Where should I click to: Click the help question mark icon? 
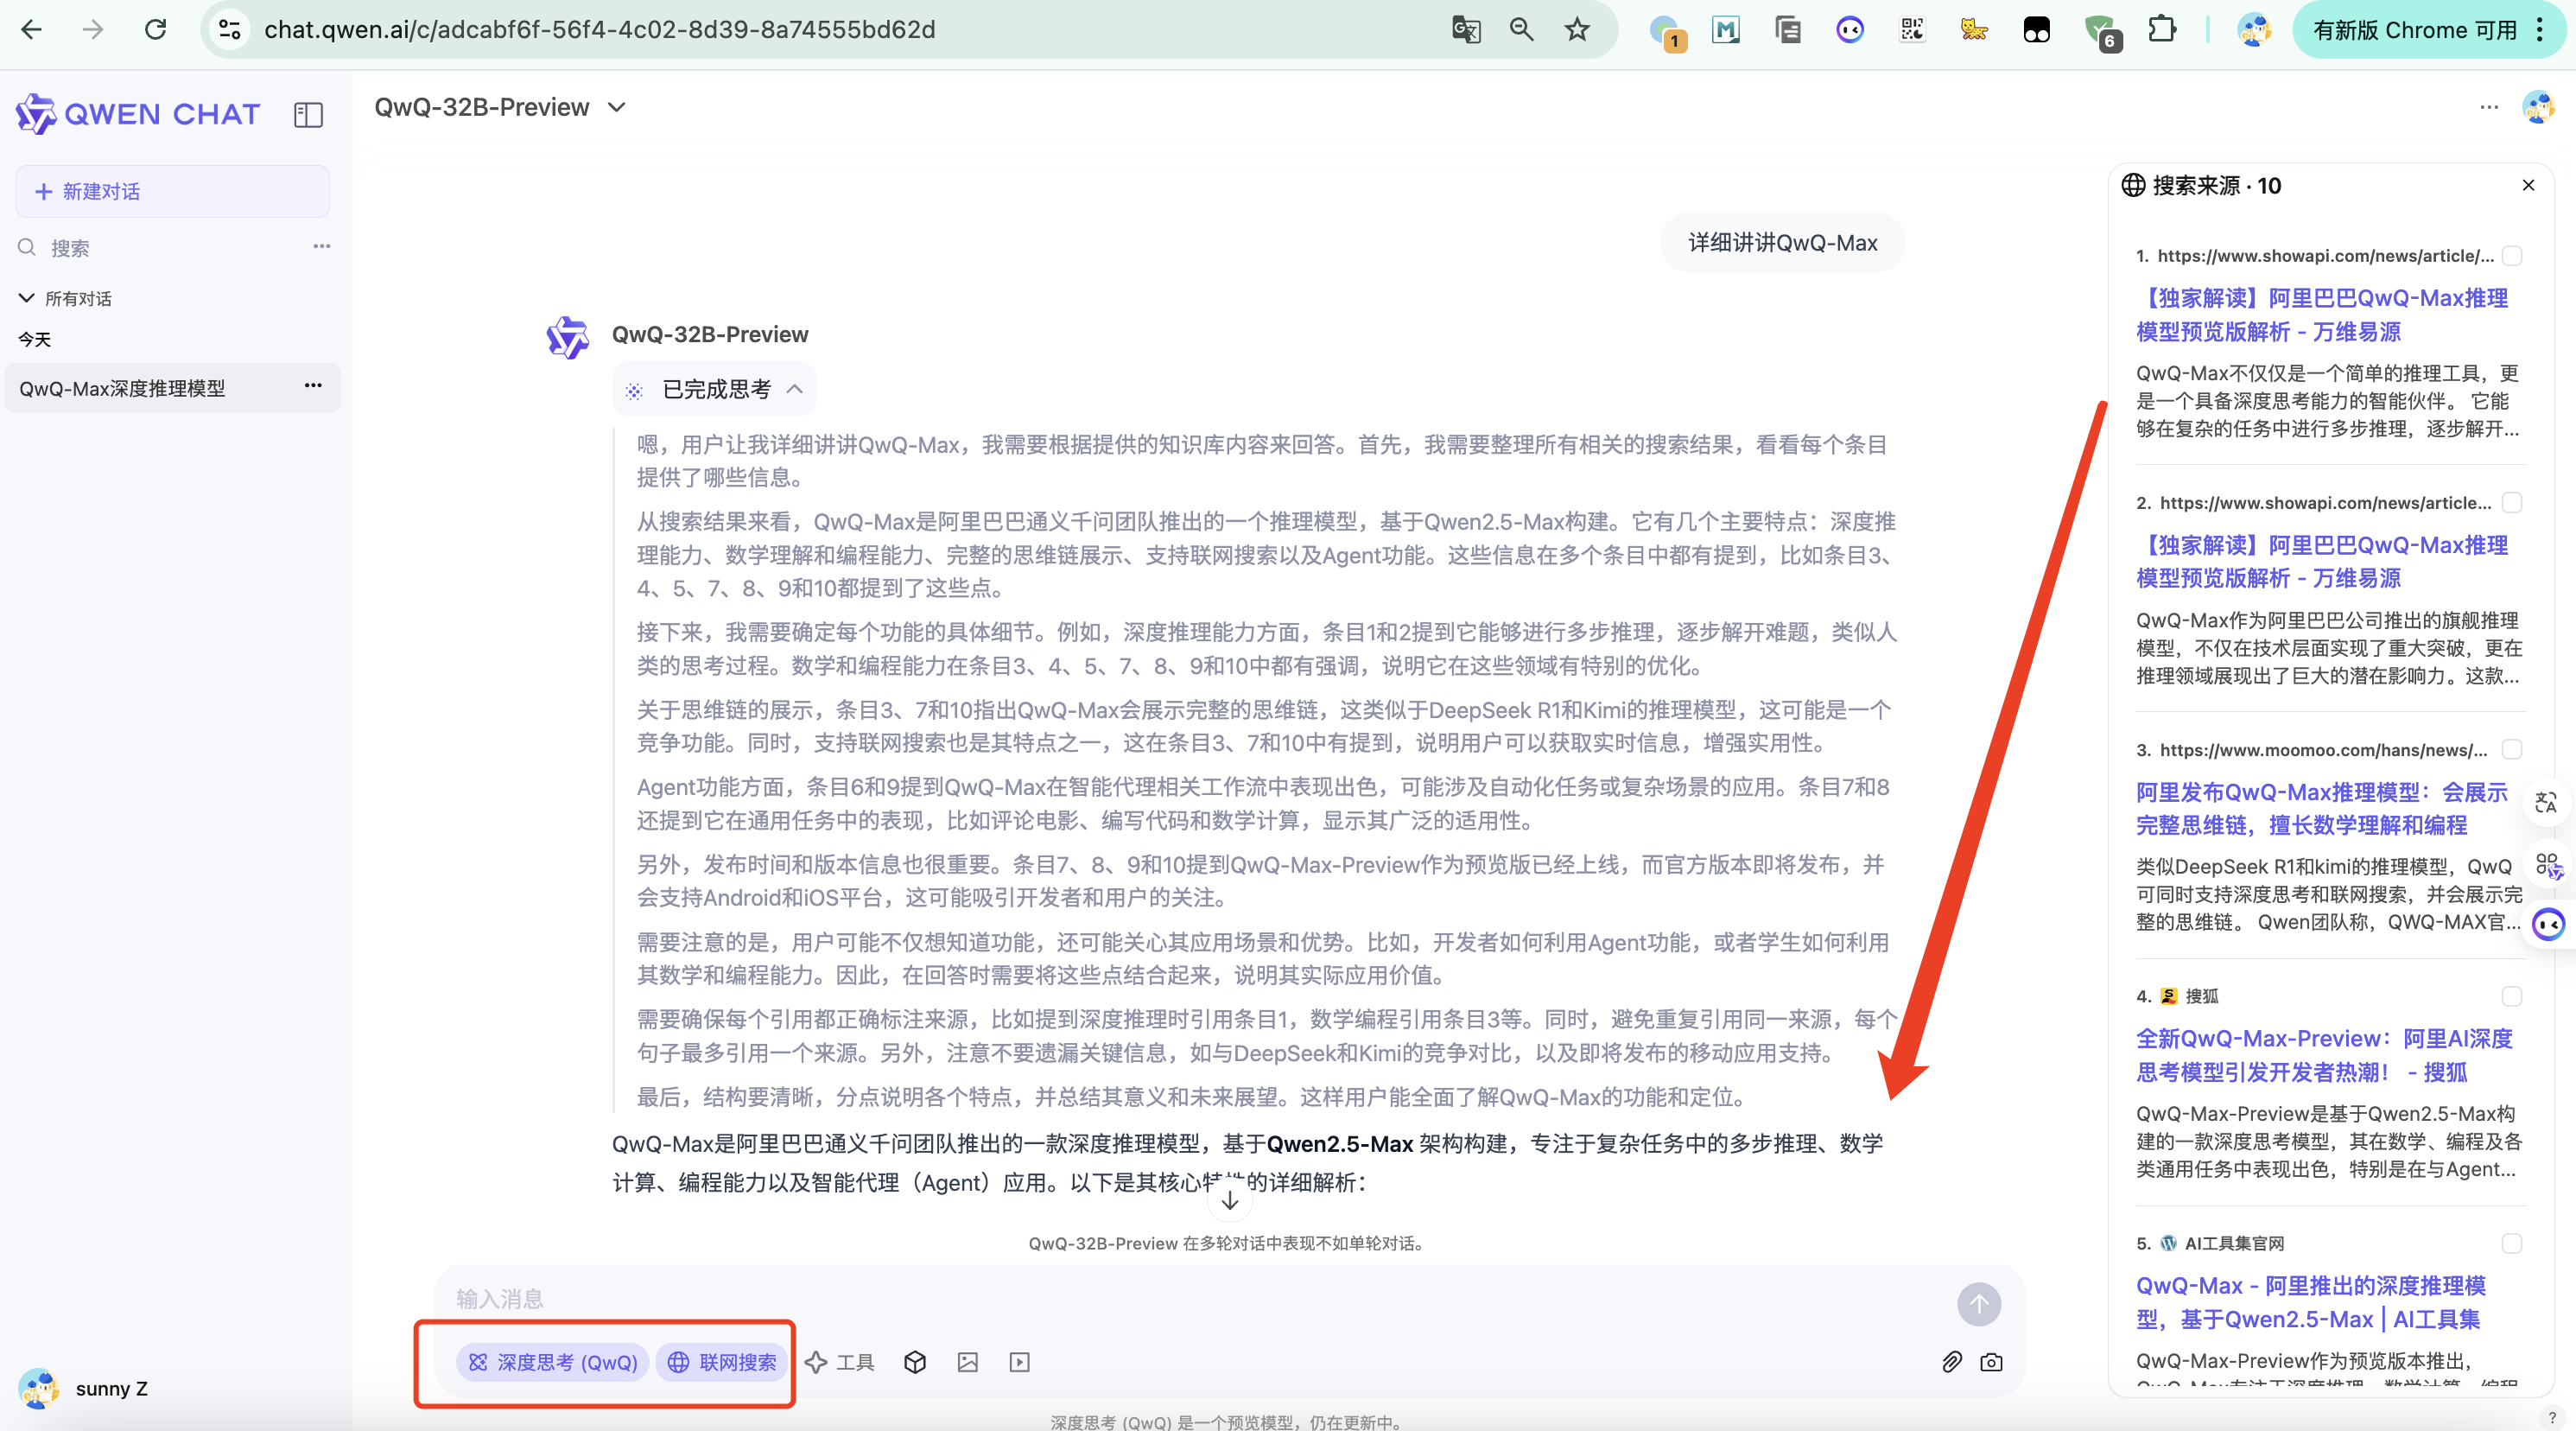coord(2552,1416)
